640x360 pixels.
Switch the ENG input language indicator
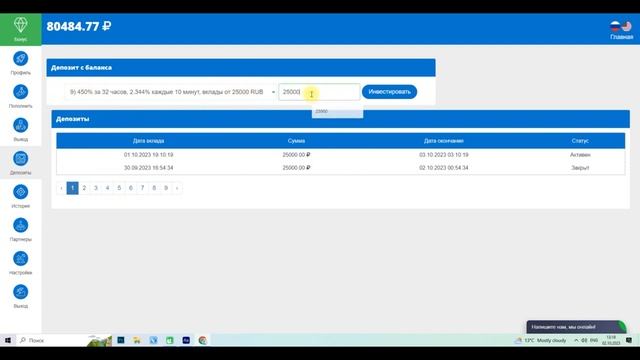coord(594,340)
